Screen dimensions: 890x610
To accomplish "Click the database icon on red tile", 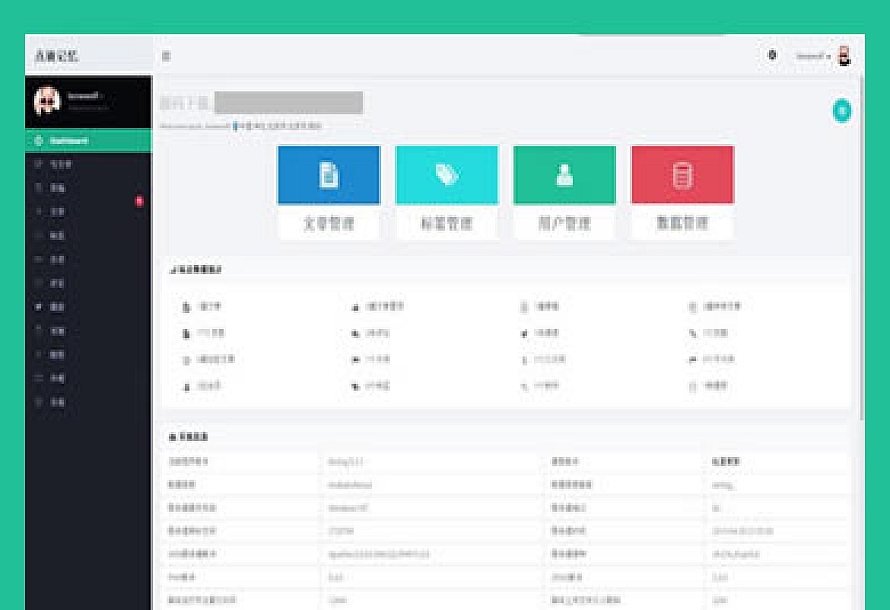I will point(682,175).
